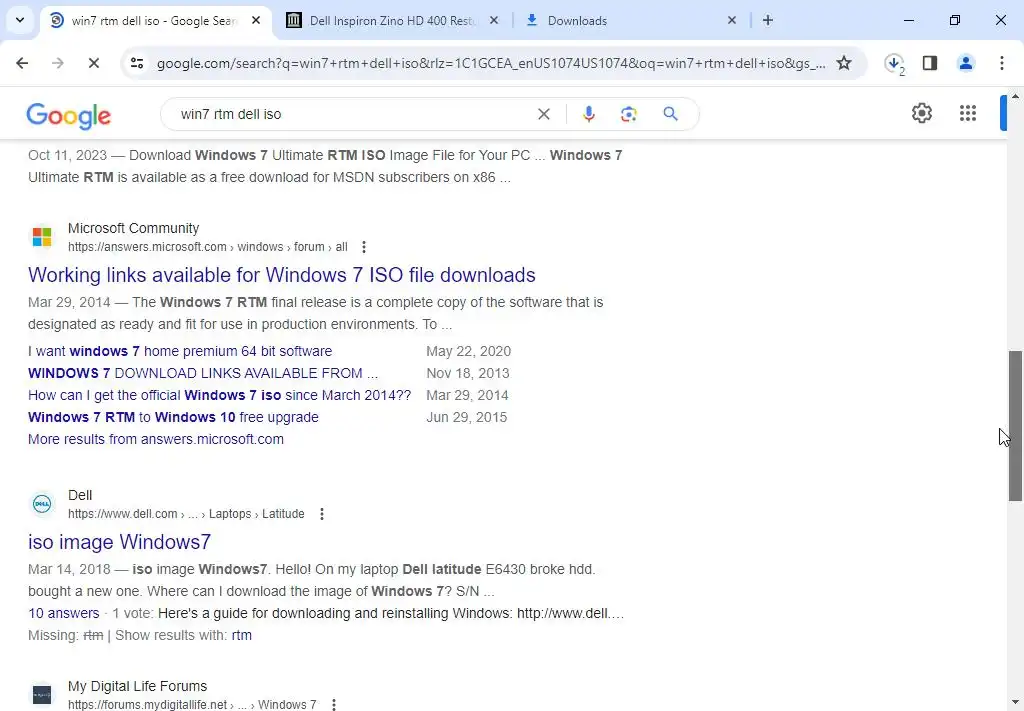Bookmark this page with the star
Screen dimensions: 1024x711
click(x=844, y=63)
